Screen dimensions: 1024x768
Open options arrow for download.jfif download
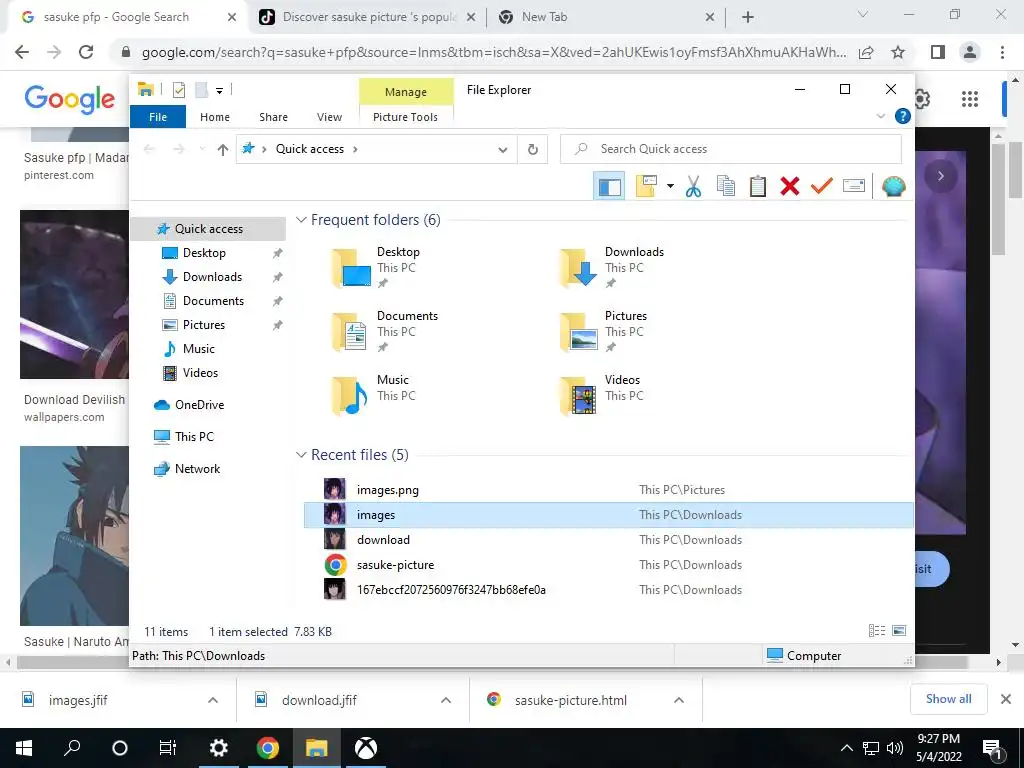tap(446, 700)
